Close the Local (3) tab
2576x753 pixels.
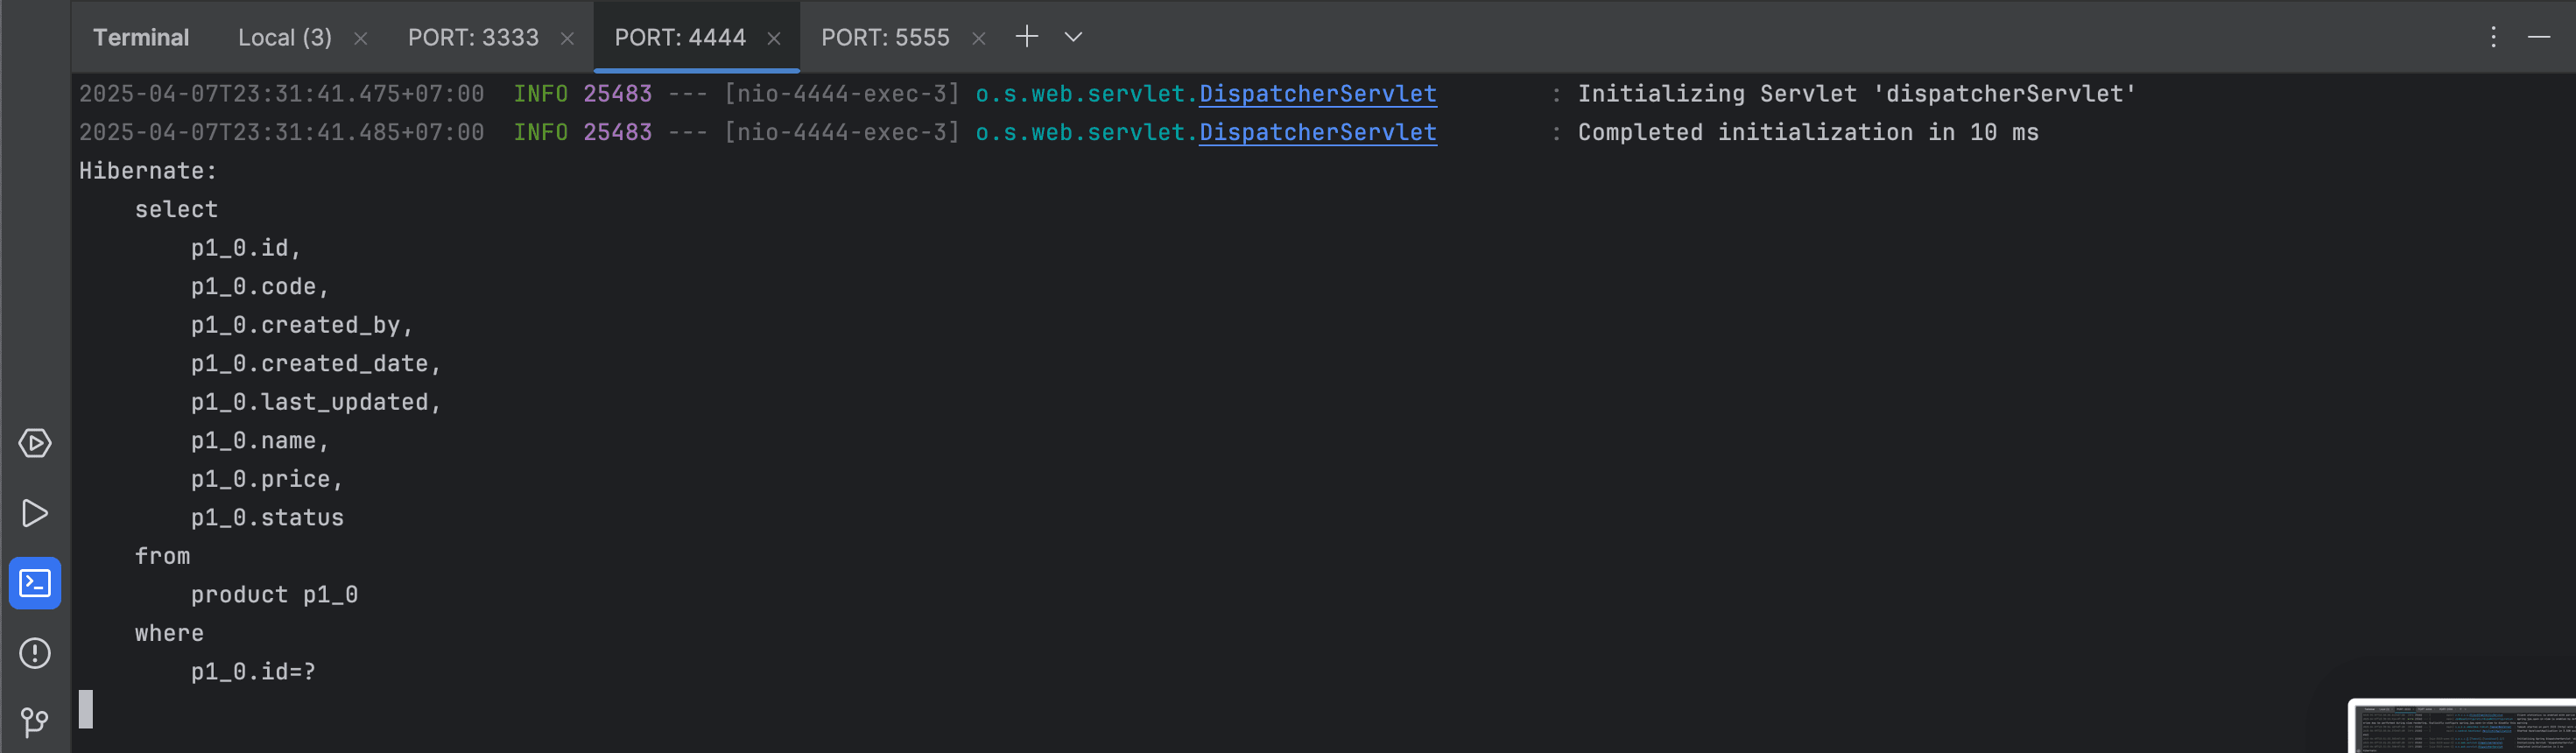point(361,38)
